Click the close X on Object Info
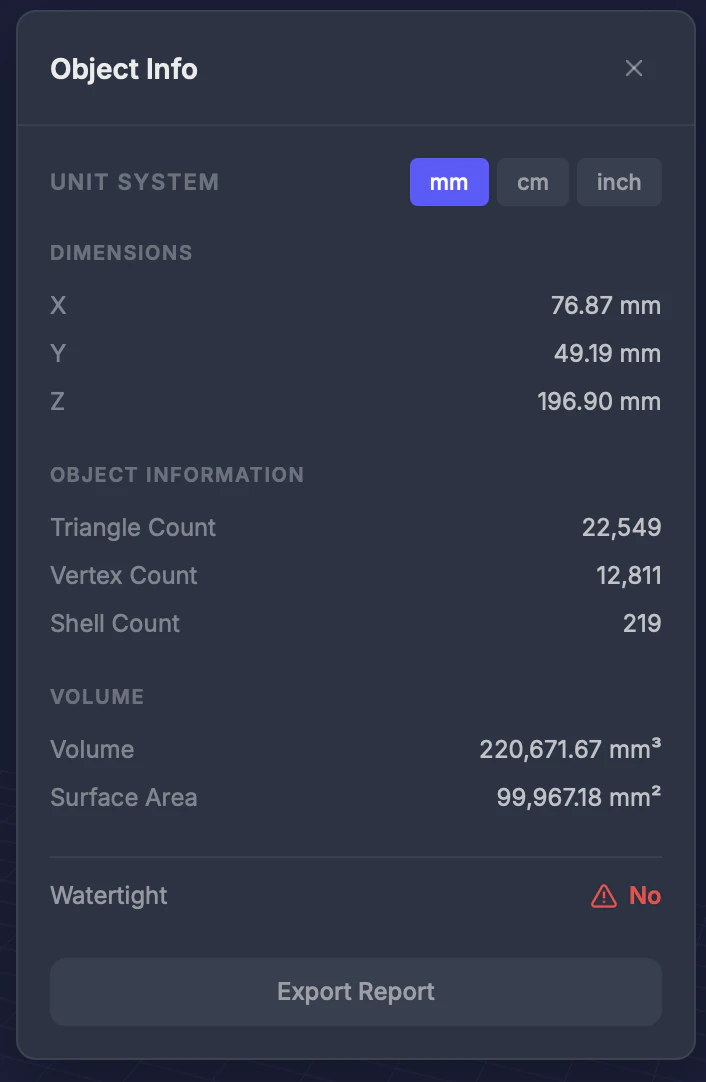Screen dimensions: 706x1082 click(x=634, y=68)
